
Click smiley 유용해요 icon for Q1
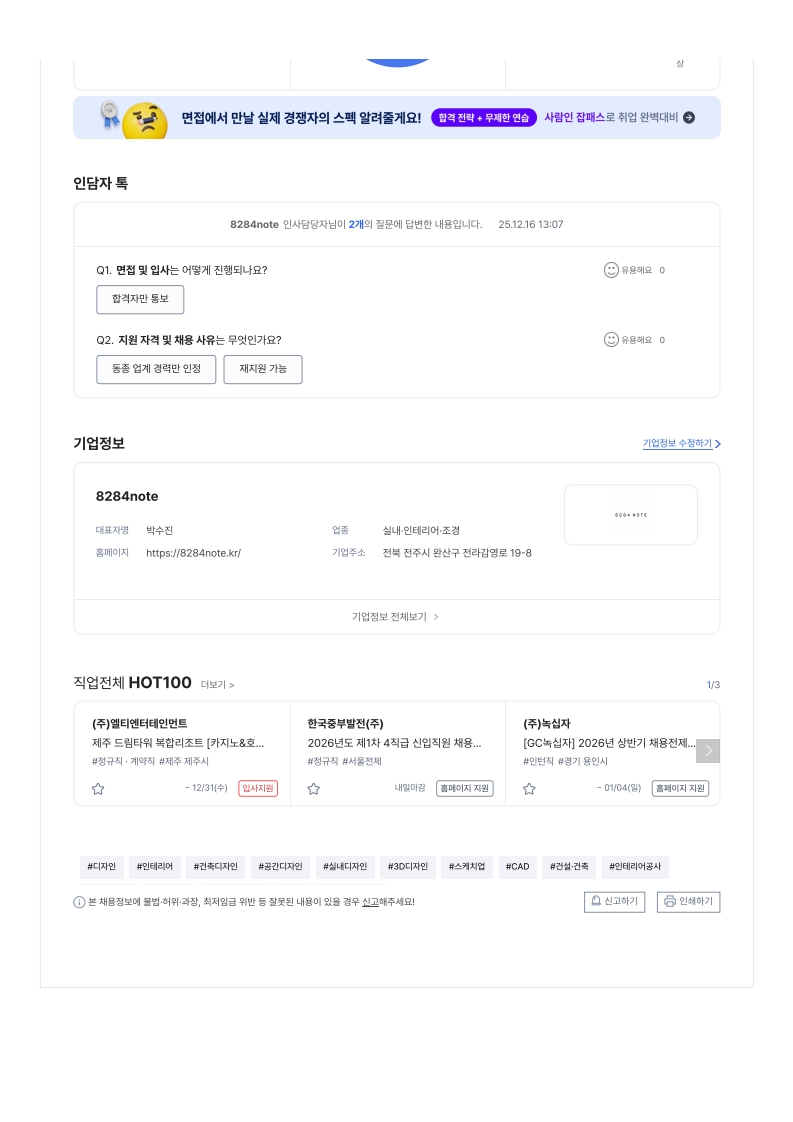click(611, 270)
